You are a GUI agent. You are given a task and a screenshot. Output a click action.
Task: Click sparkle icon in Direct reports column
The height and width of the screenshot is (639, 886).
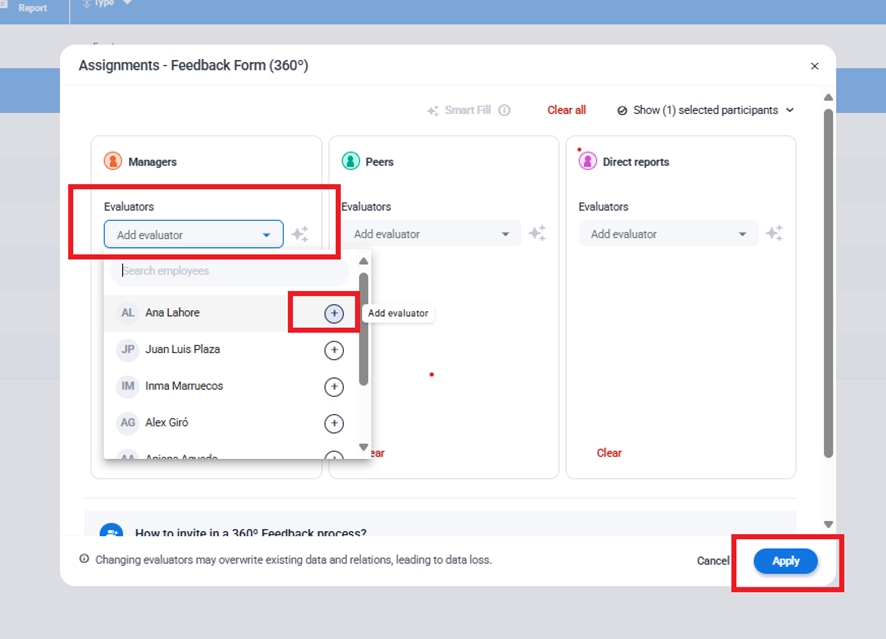[x=774, y=234]
